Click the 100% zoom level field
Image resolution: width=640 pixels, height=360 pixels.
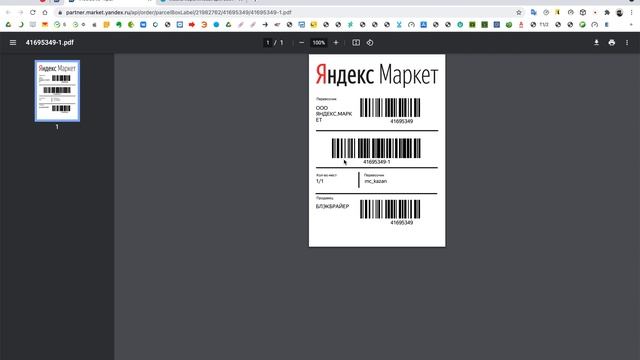(x=319, y=42)
